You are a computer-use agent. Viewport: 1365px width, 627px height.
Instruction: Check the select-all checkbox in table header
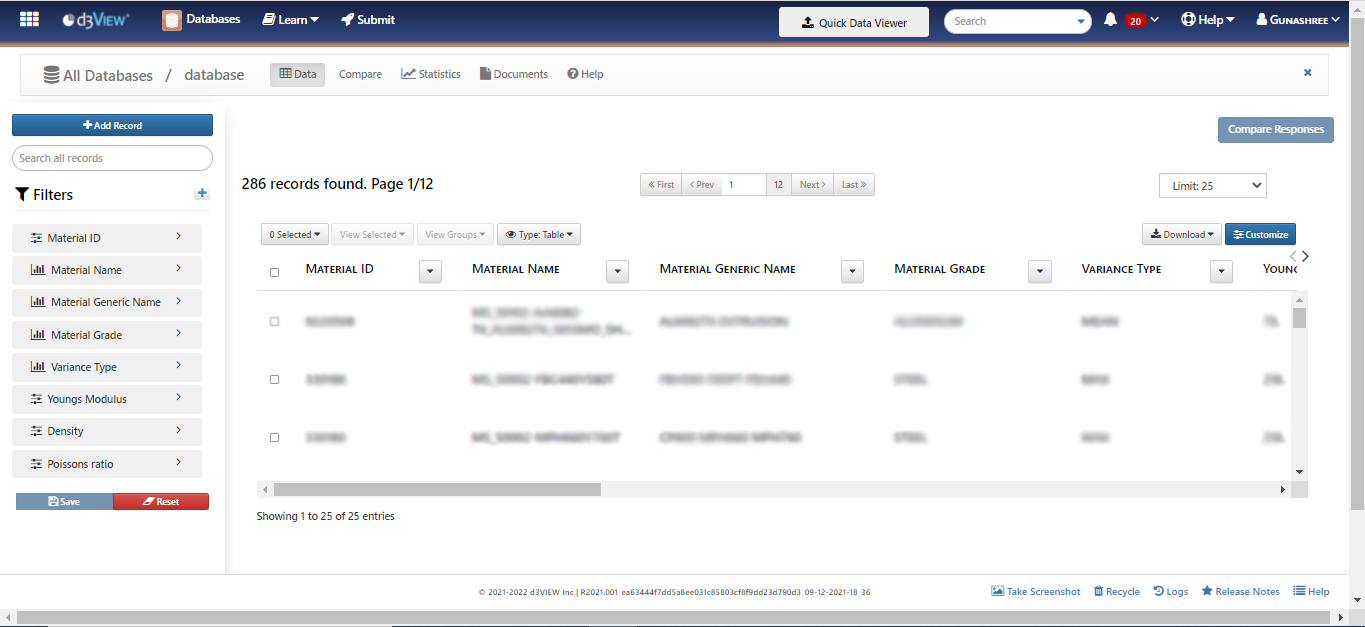tap(274, 271)
